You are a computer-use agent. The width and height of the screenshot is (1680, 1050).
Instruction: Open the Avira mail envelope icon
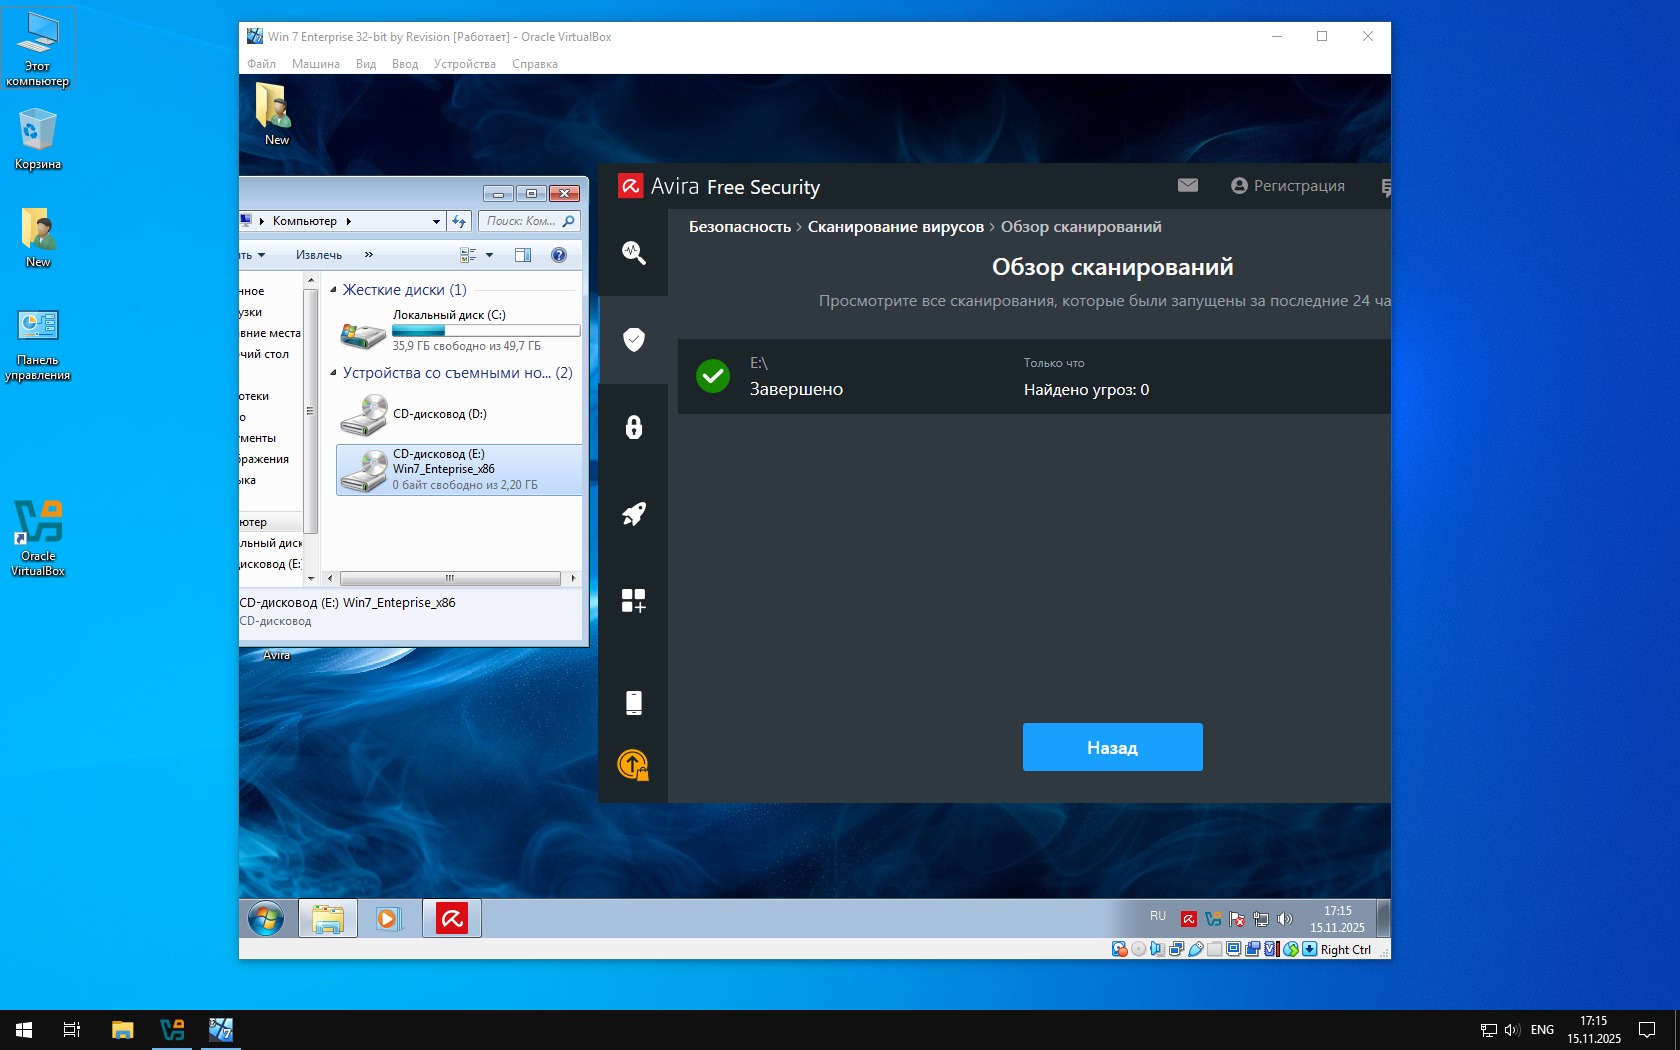tap(1187, 185)
